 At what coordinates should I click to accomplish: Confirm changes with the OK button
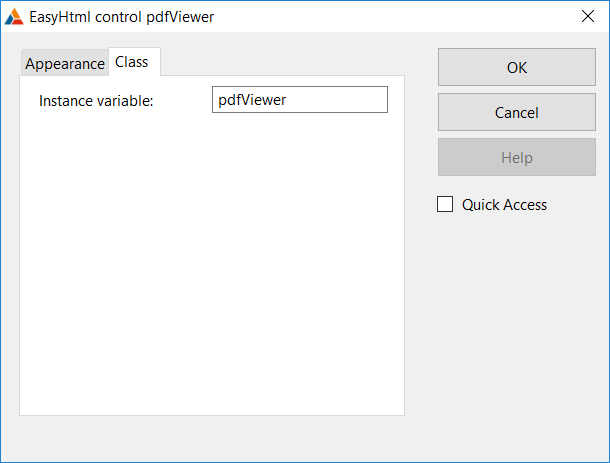[x=517, y=67]
